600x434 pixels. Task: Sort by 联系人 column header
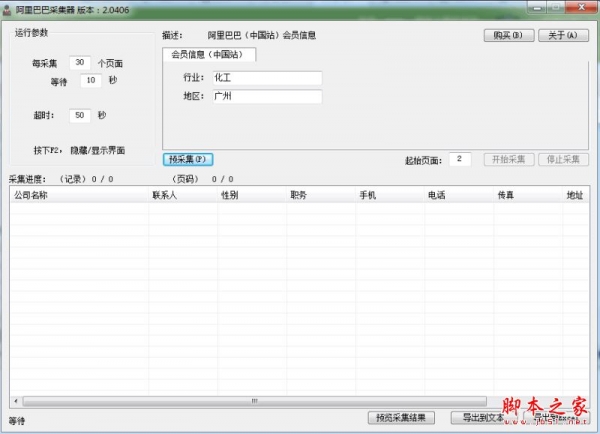coord(183,195)
